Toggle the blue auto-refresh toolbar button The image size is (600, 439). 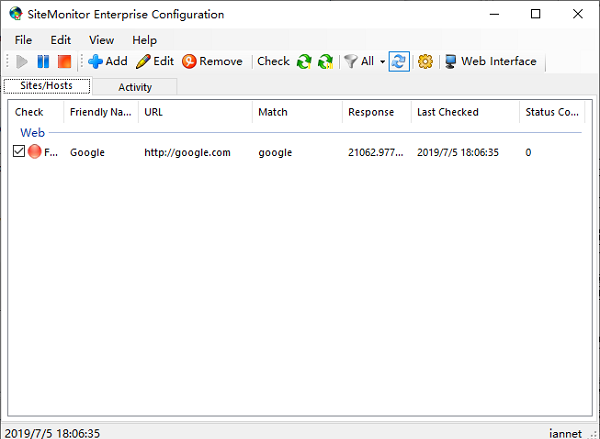(399, 61)
